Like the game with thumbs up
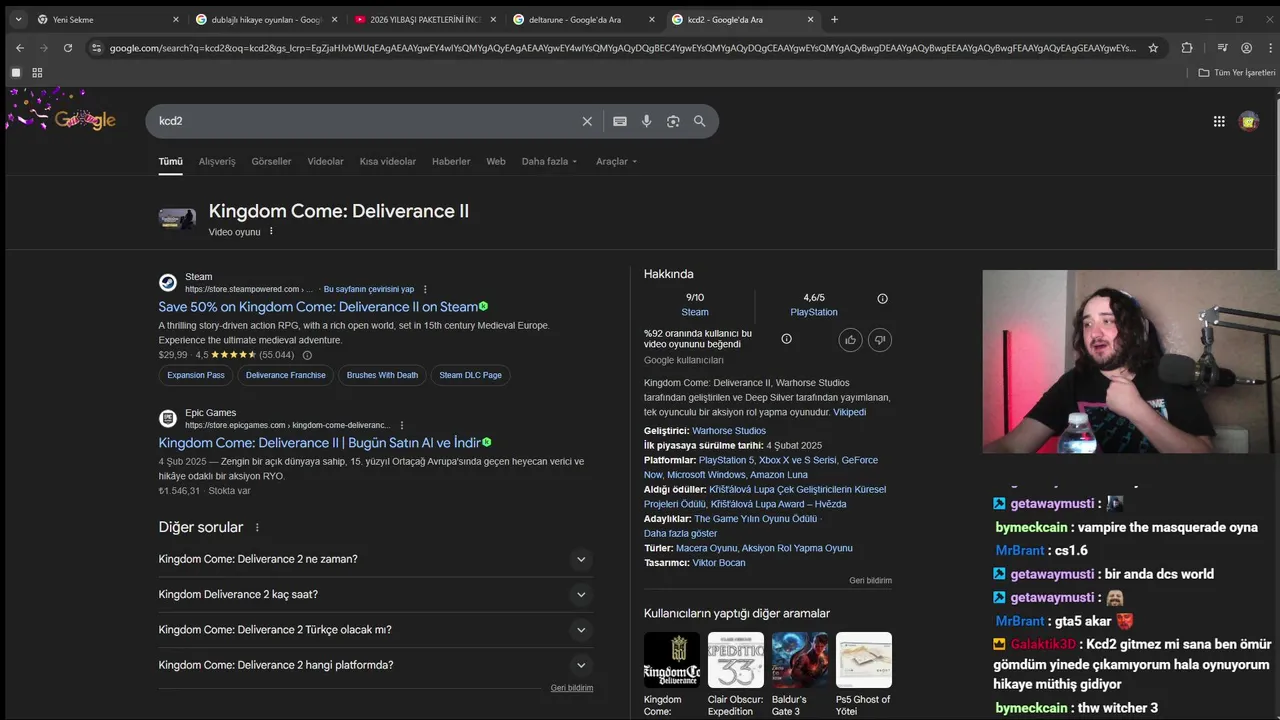The image size is (1280, 720). [x=850, y=340]
